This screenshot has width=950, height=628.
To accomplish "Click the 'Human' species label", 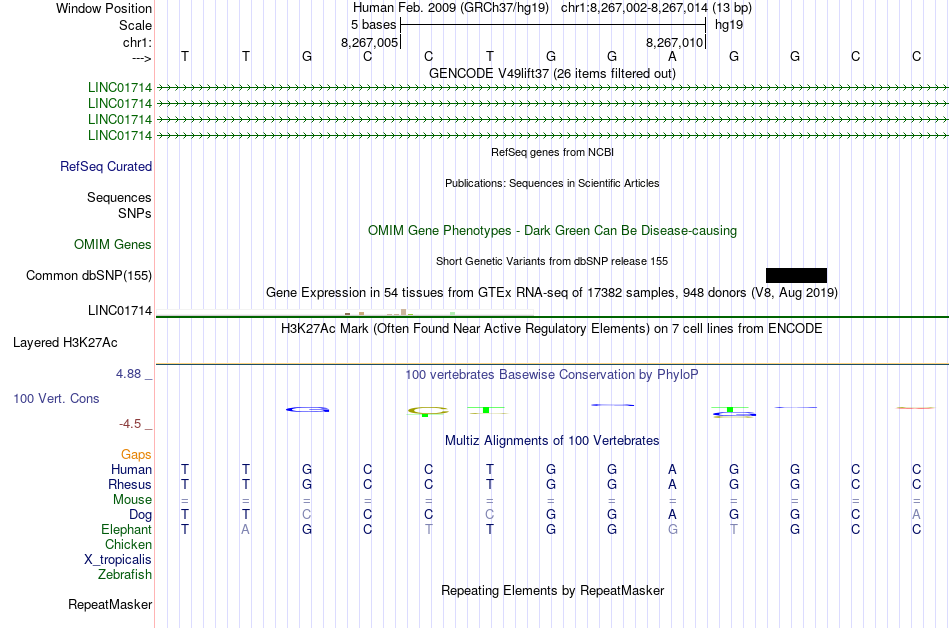I will pos(131,470).
